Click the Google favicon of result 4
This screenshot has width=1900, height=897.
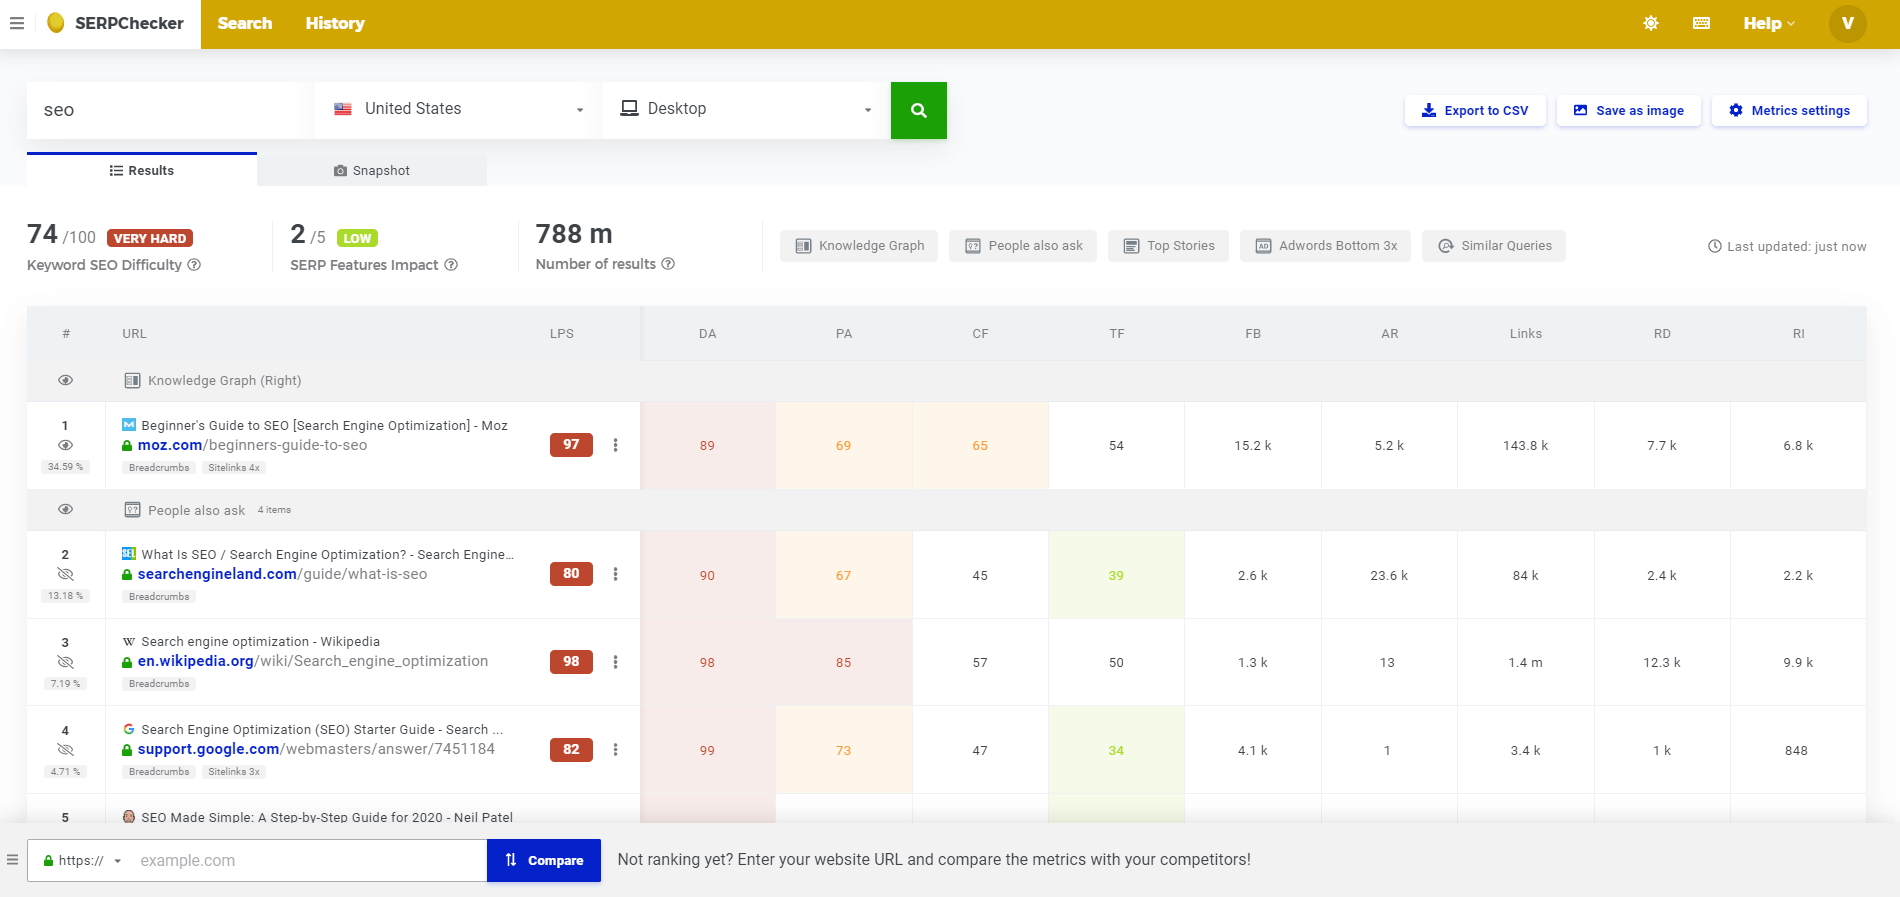coord(129,729)
